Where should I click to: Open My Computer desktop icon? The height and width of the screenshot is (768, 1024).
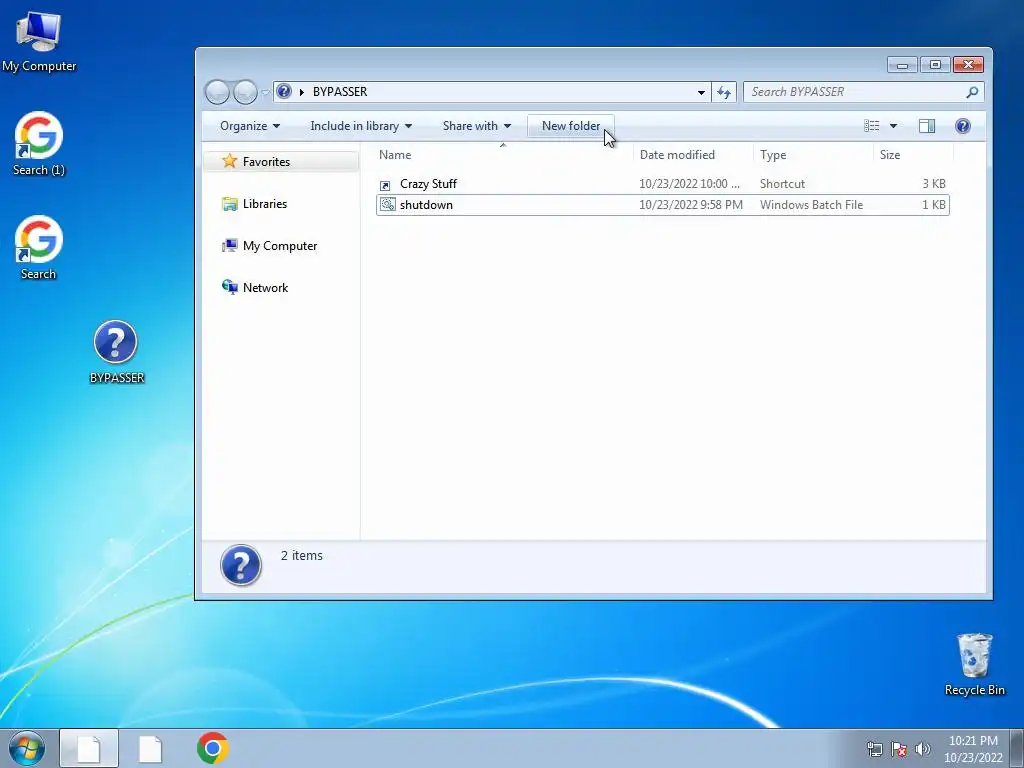click(39, 40)
